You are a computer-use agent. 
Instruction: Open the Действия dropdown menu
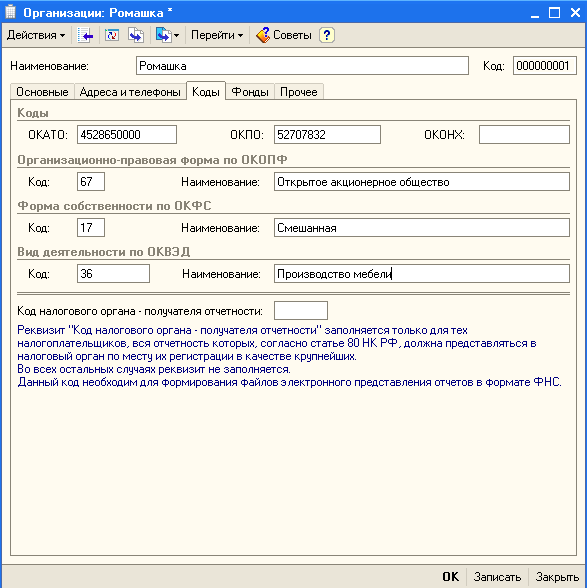[x=36, y=35]
